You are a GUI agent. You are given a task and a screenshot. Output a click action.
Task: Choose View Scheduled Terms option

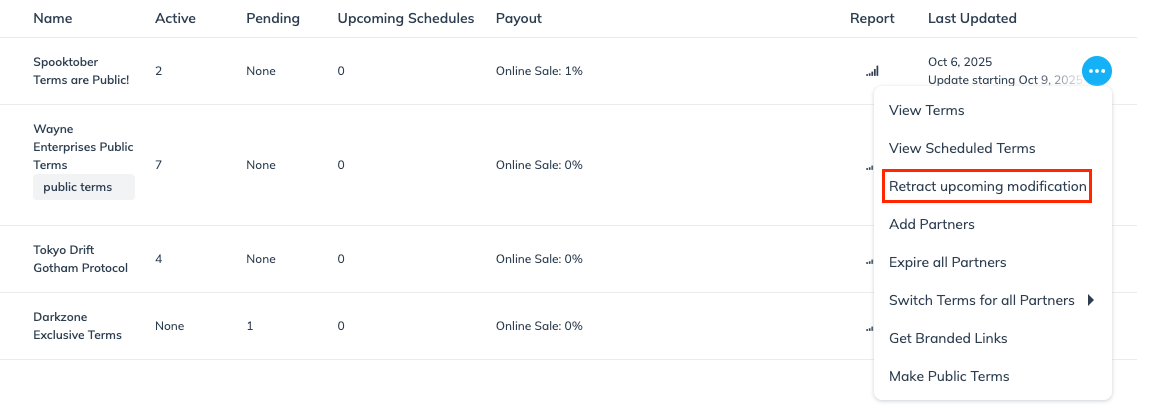[961, 148]
